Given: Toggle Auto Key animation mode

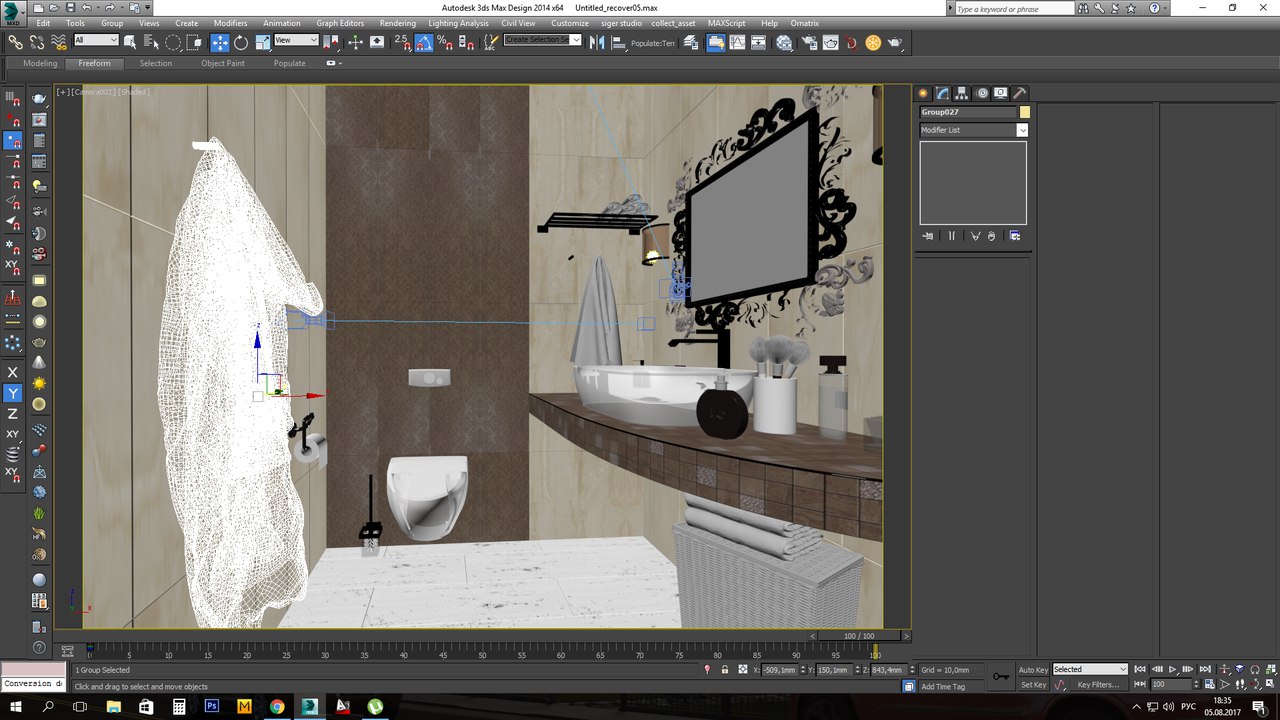Looking at the screenshot, I should tap(1033, 669).
